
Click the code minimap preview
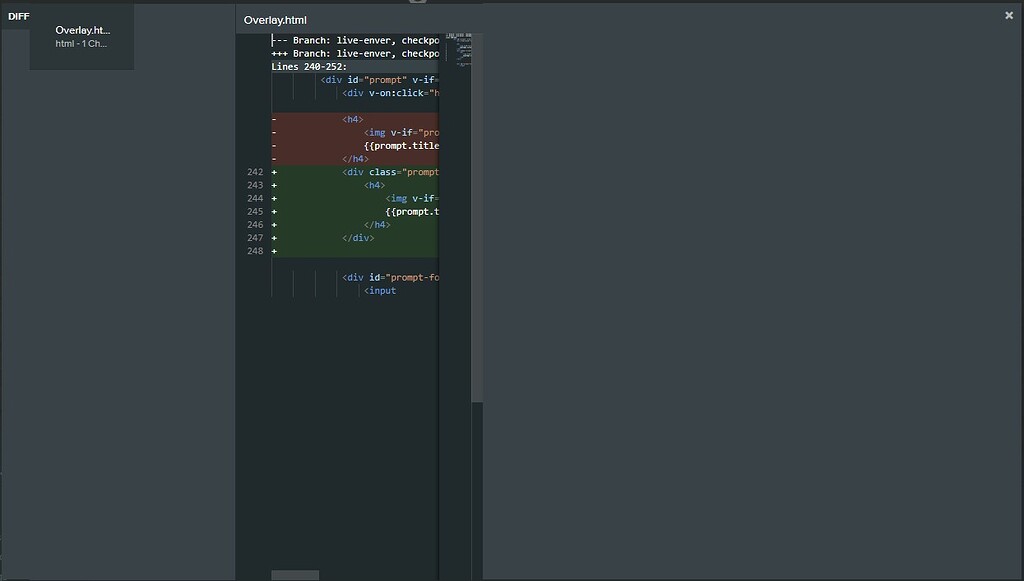coord(458,50)
